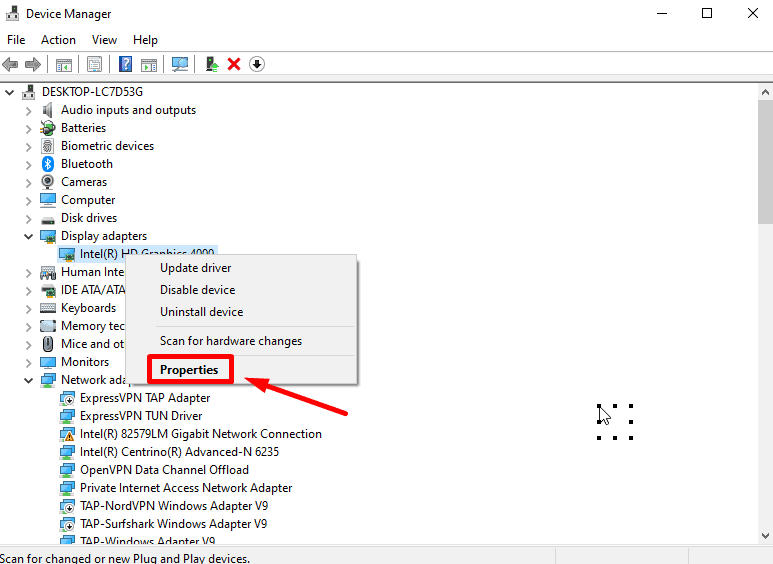Viewport: 773px width, 564px height.
Task: Select TAP-Surfshark Windows Adapter V9
Action: [x=174, y=524]
